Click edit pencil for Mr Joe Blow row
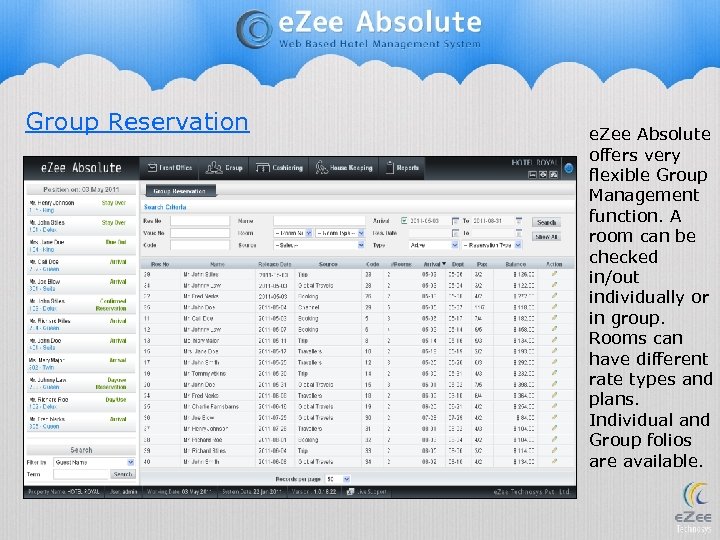 554,417
